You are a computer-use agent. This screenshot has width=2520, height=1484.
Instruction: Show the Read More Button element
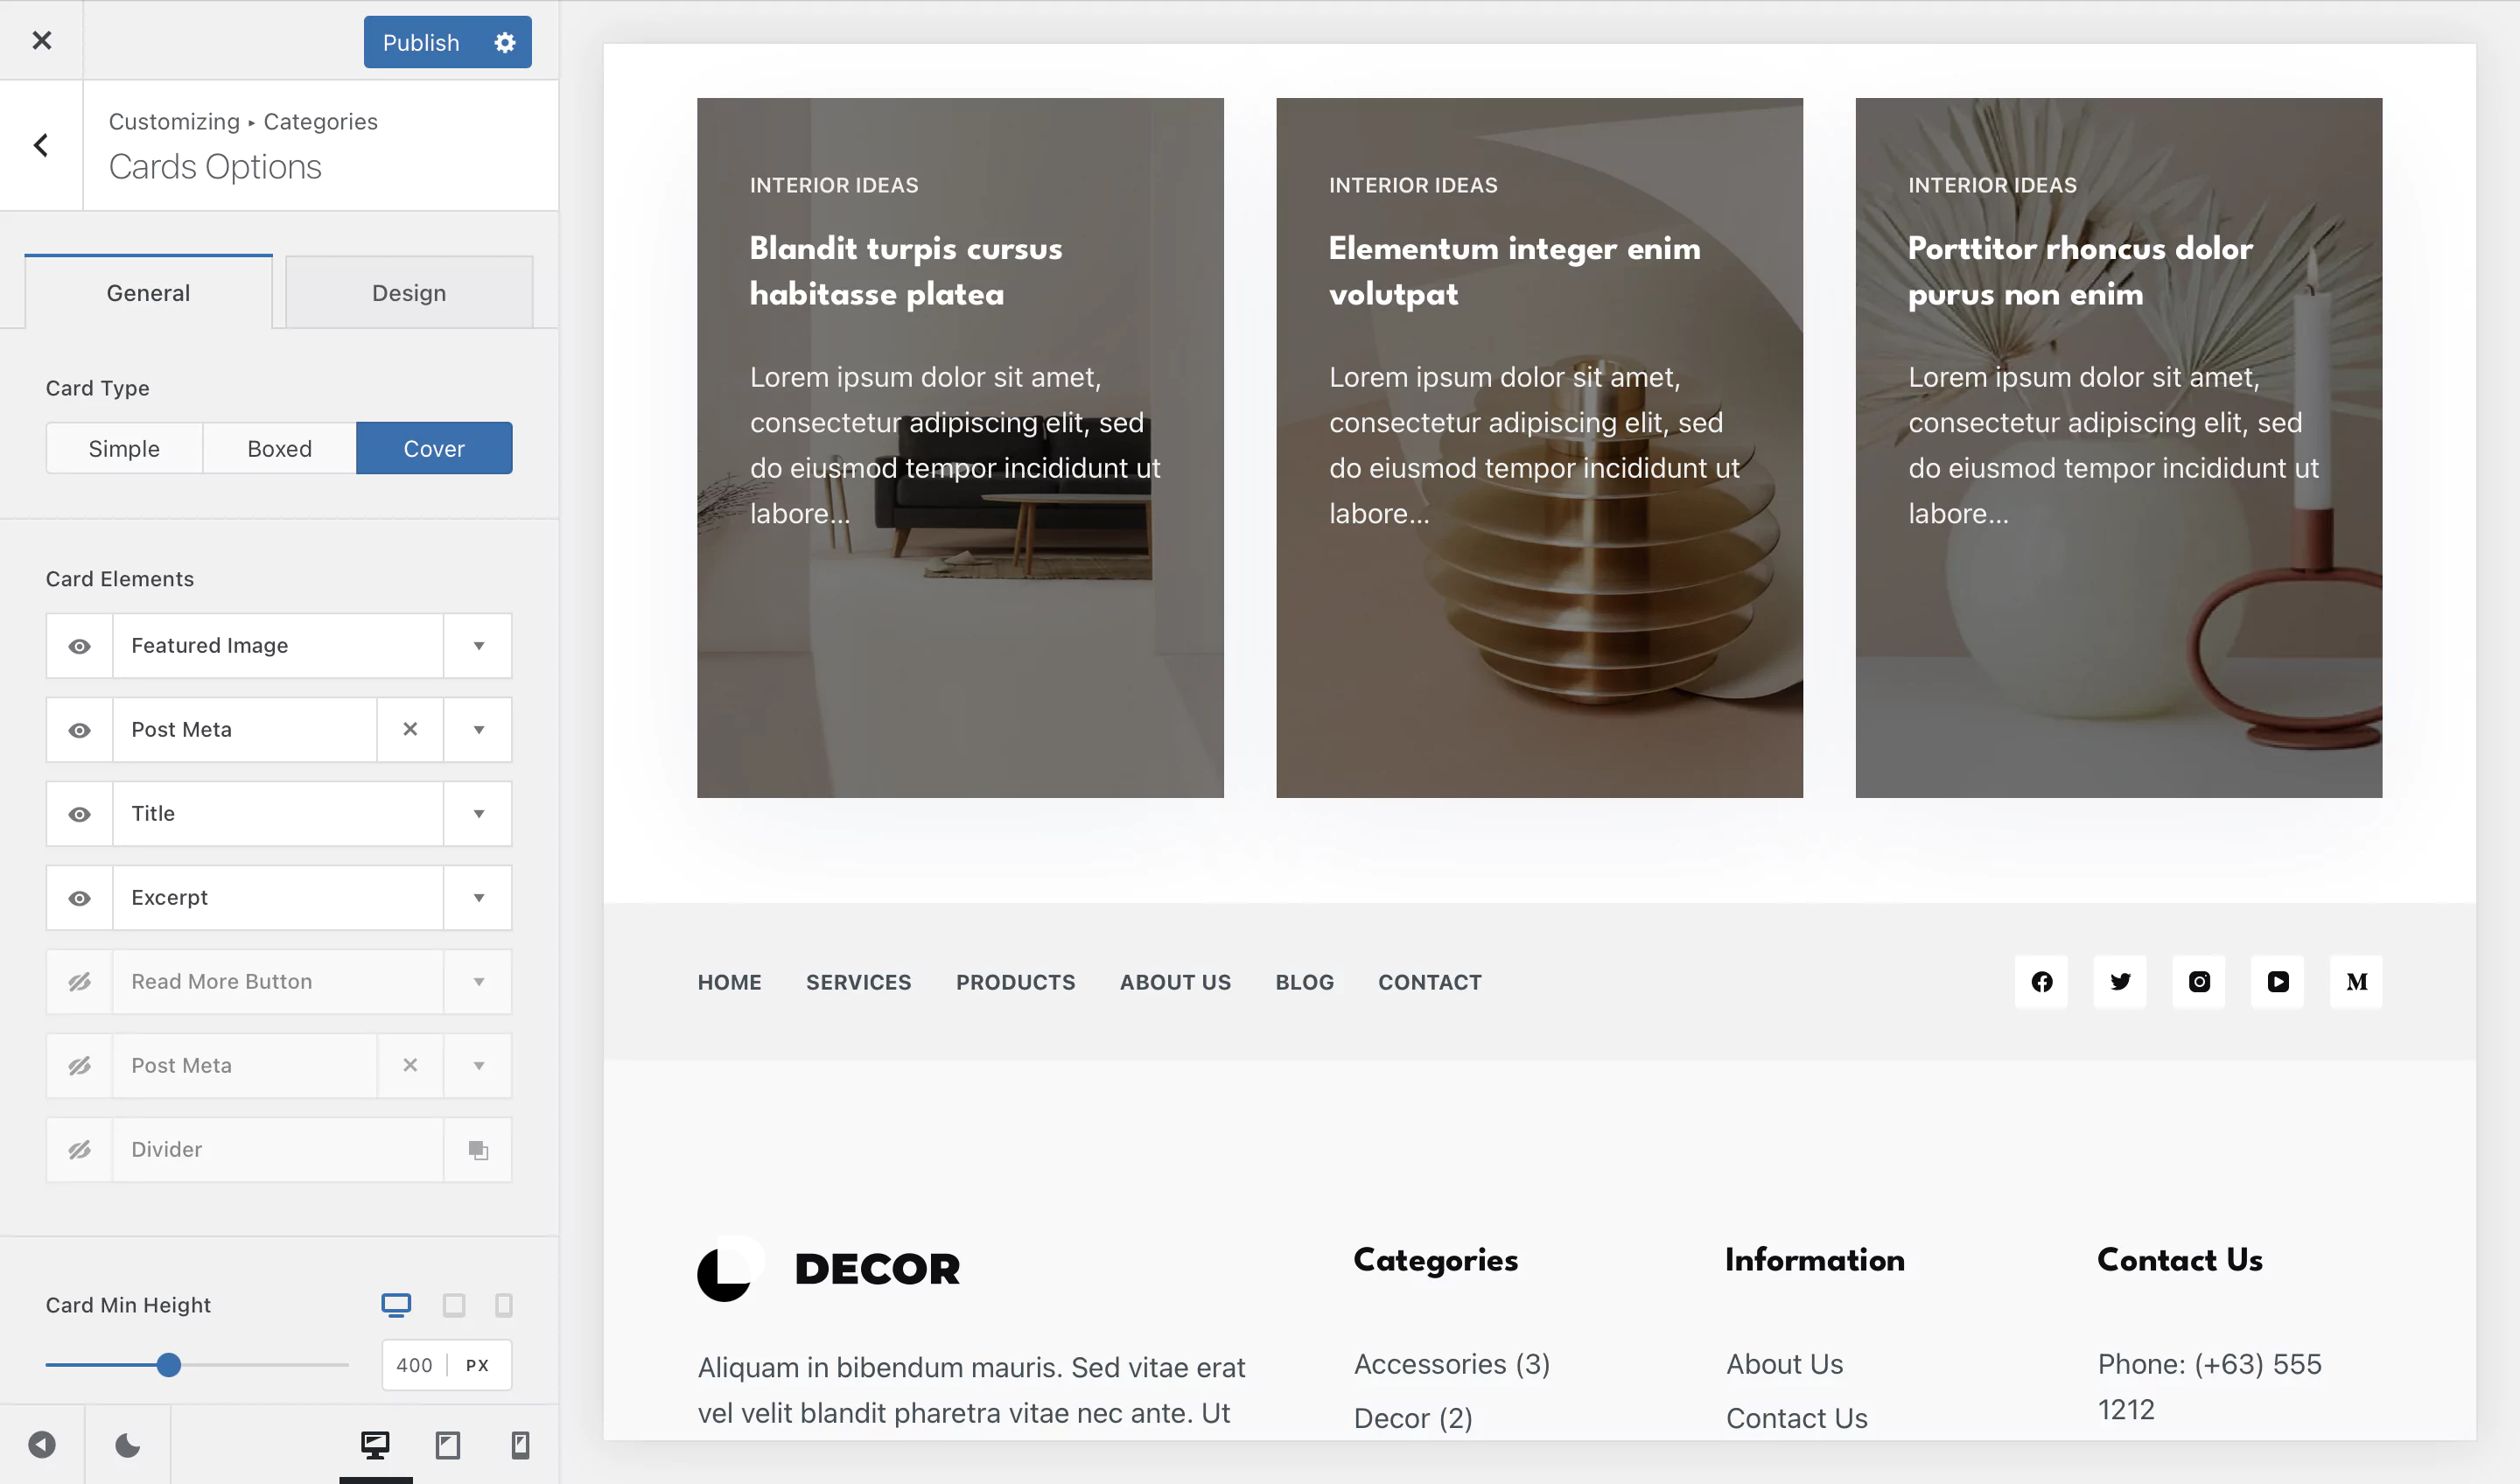[x=79, y=981]
